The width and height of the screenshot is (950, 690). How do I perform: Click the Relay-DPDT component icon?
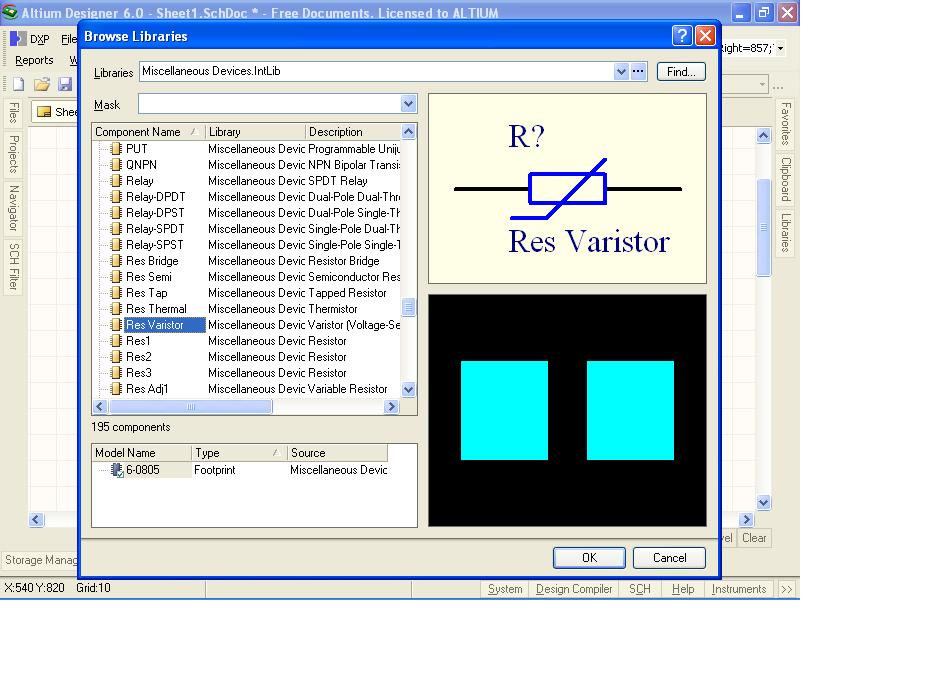116,197
